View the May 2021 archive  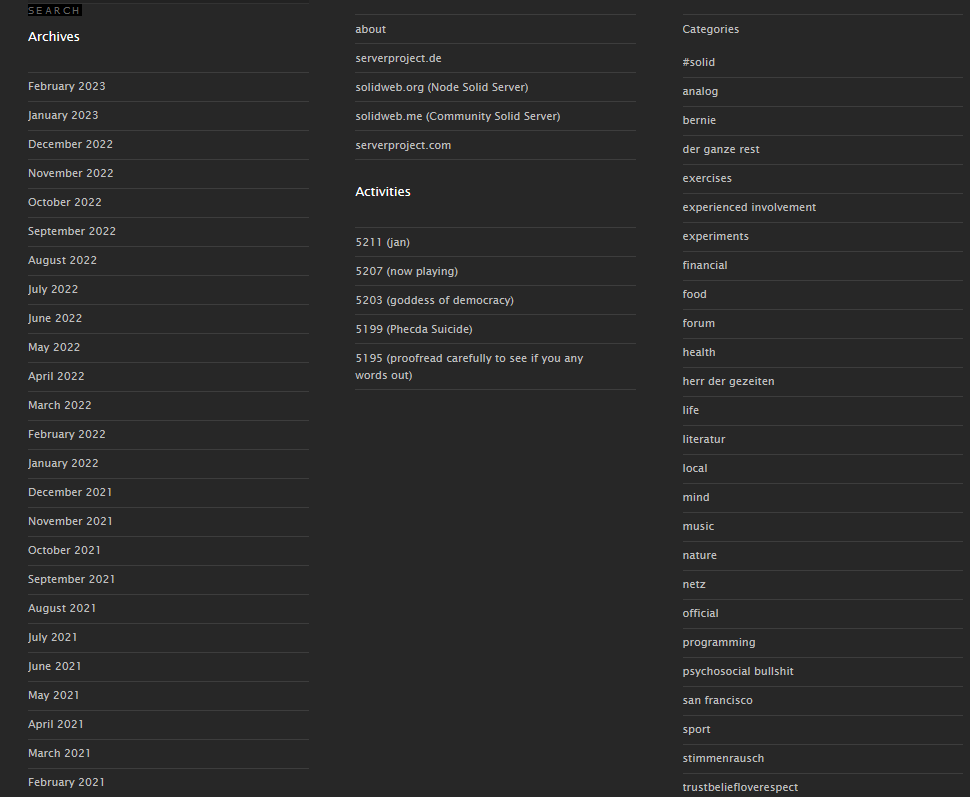click(x=53, y=695)
